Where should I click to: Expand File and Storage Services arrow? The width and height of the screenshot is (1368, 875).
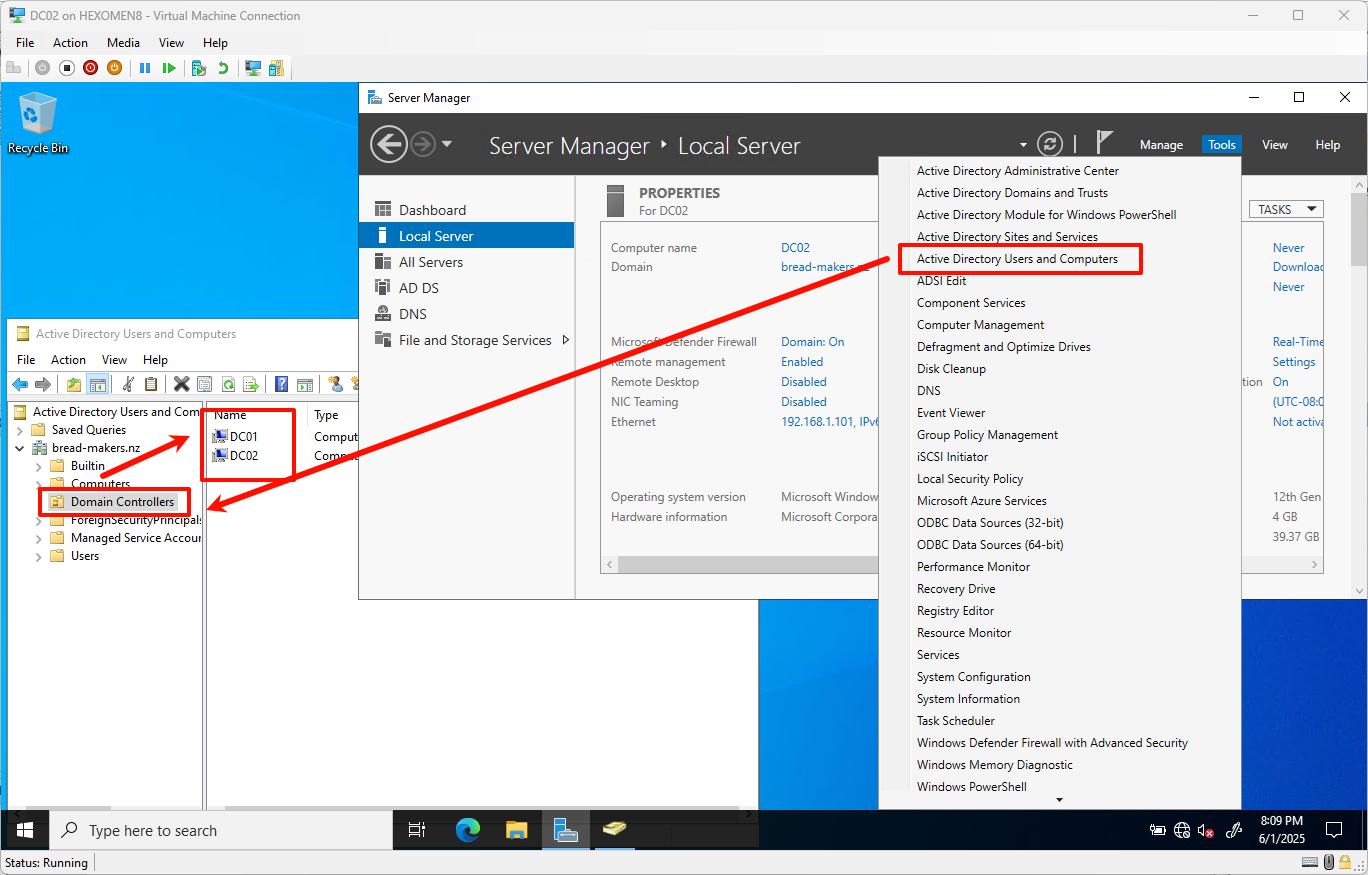point(566,340)
